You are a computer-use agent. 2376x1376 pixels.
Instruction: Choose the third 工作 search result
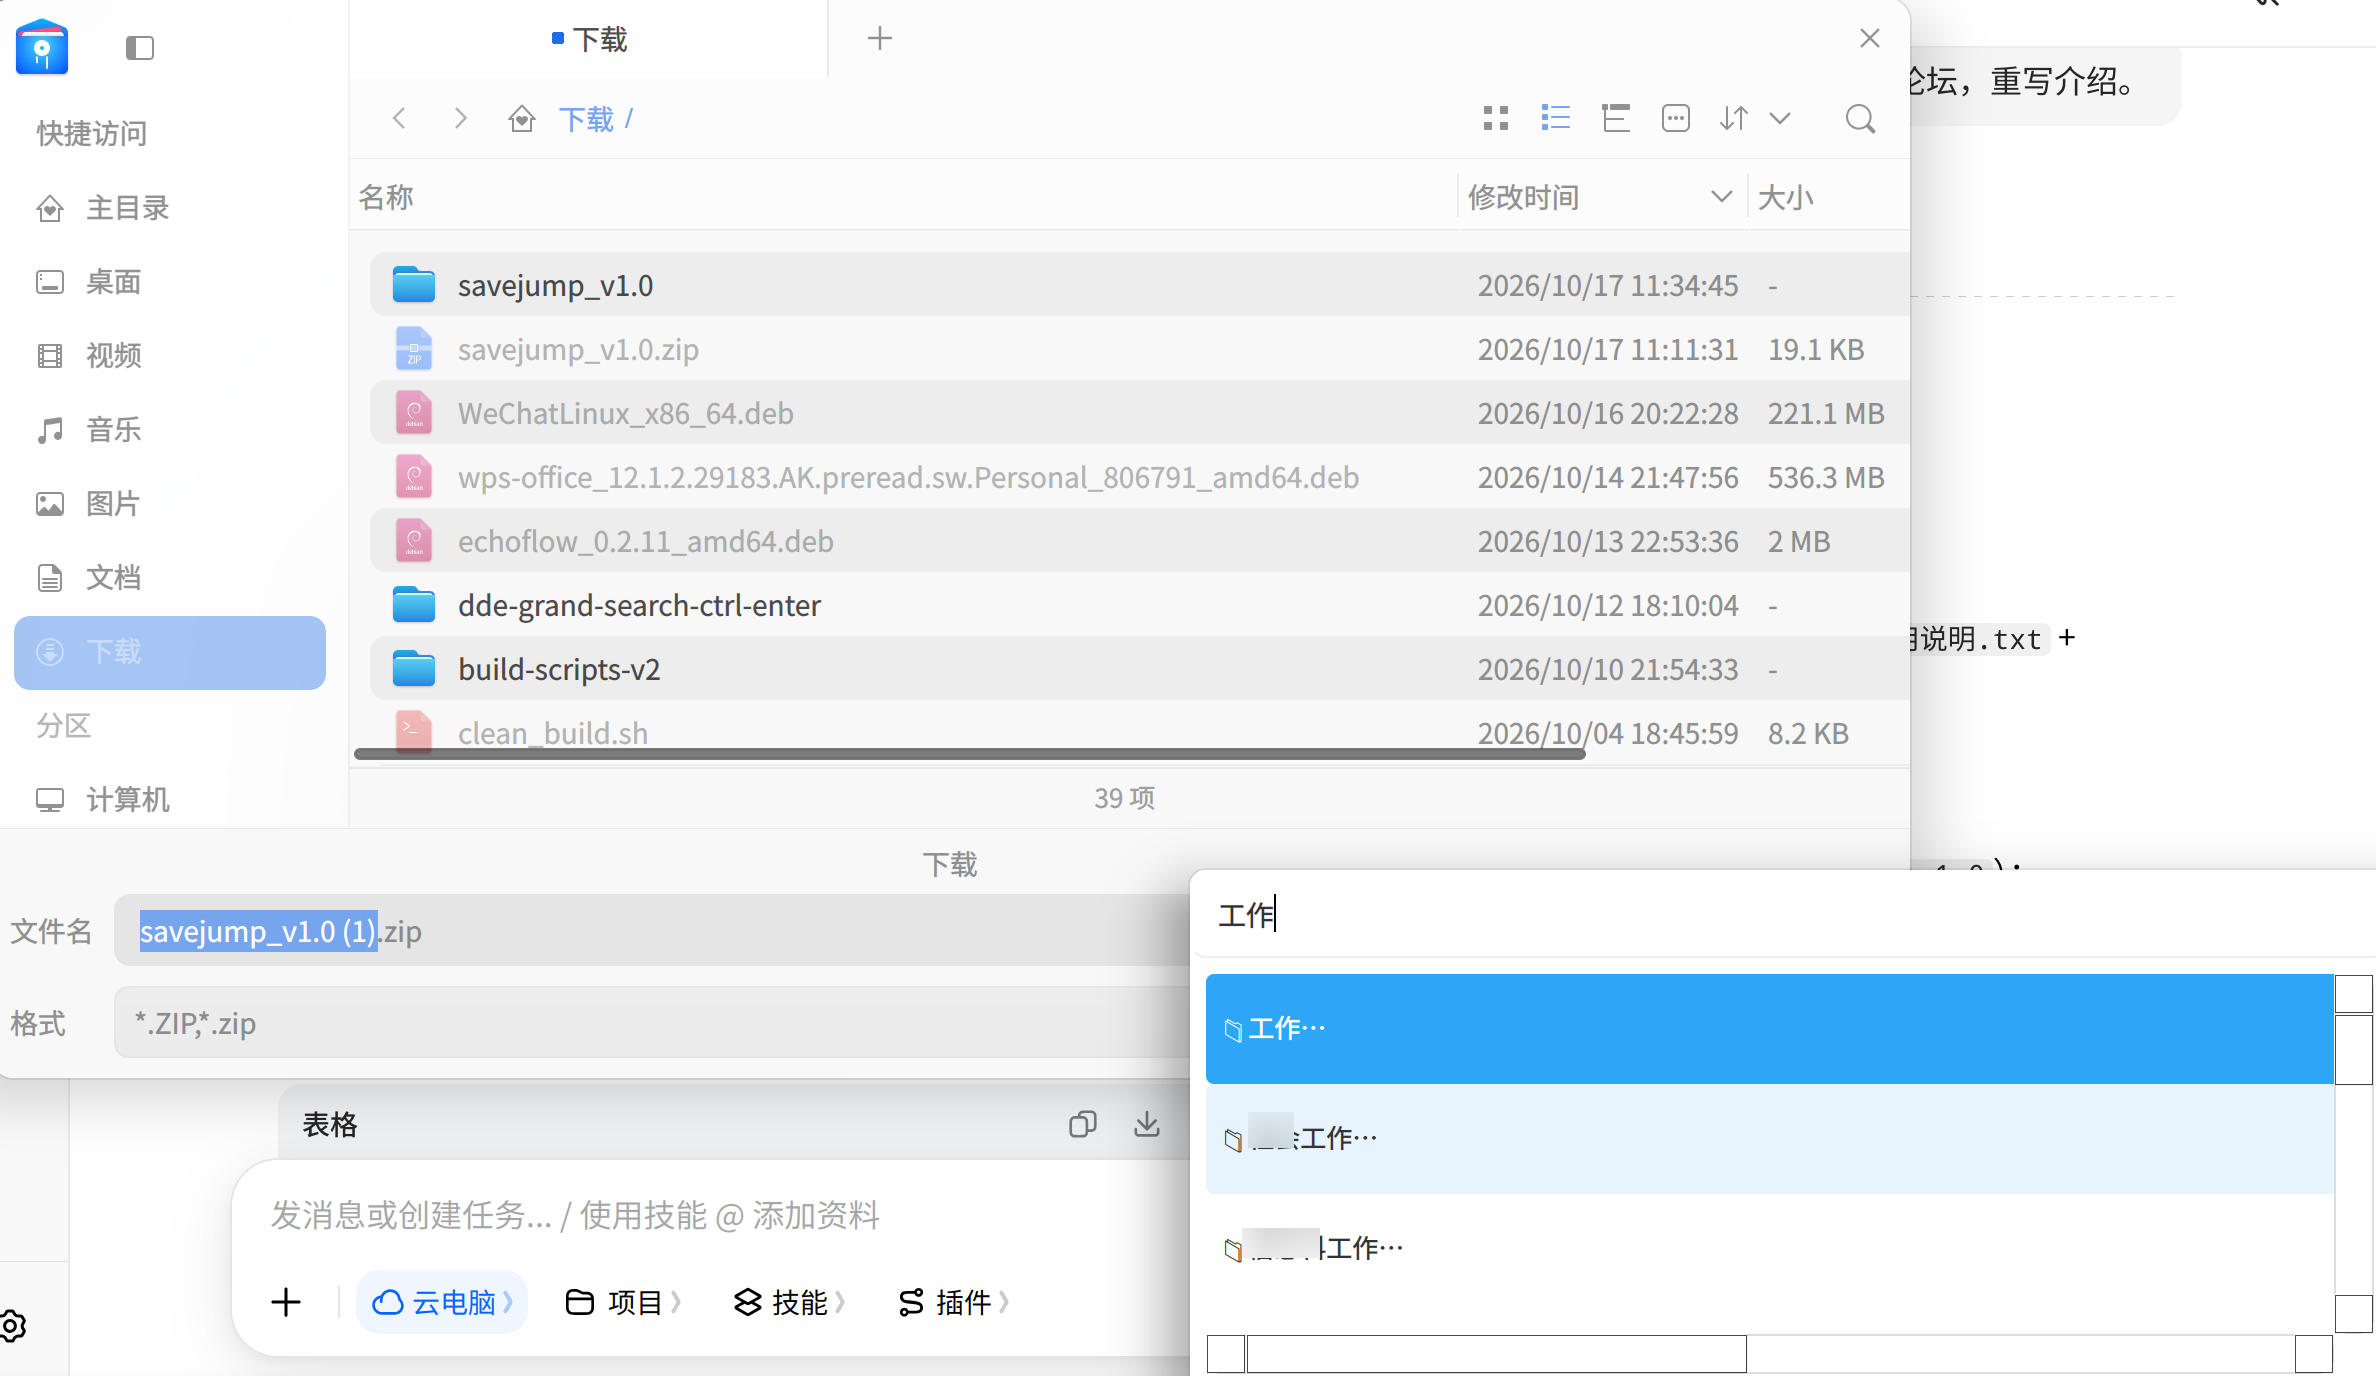[x=1769, y=1248]
